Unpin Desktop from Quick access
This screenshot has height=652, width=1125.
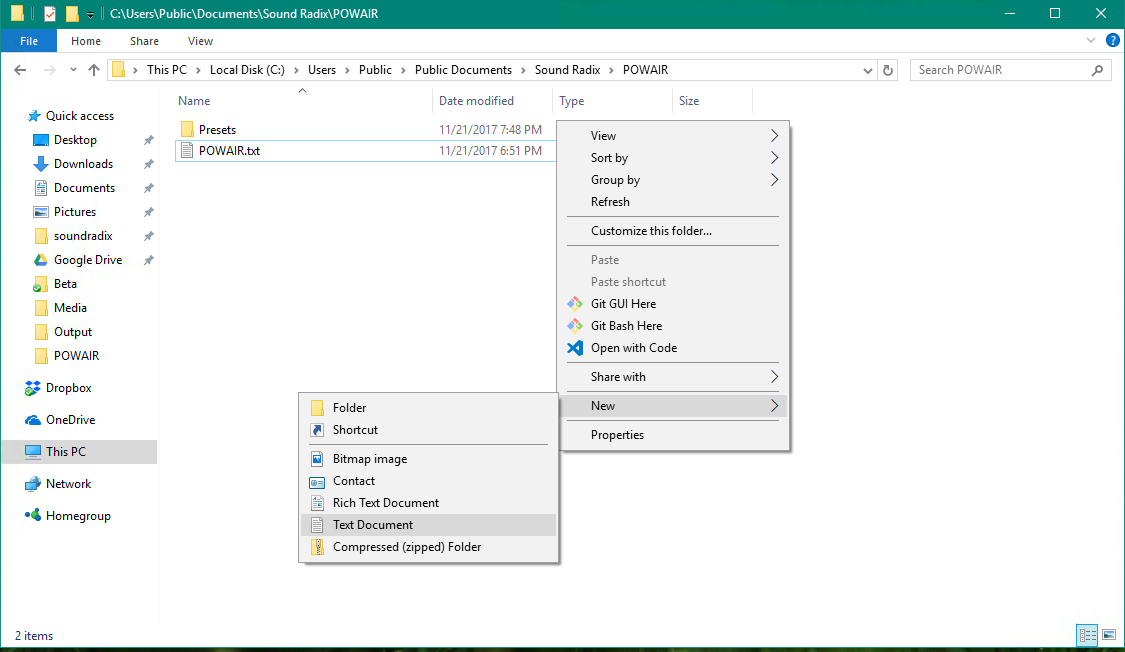pyautogui.click(x=149, y=141)
